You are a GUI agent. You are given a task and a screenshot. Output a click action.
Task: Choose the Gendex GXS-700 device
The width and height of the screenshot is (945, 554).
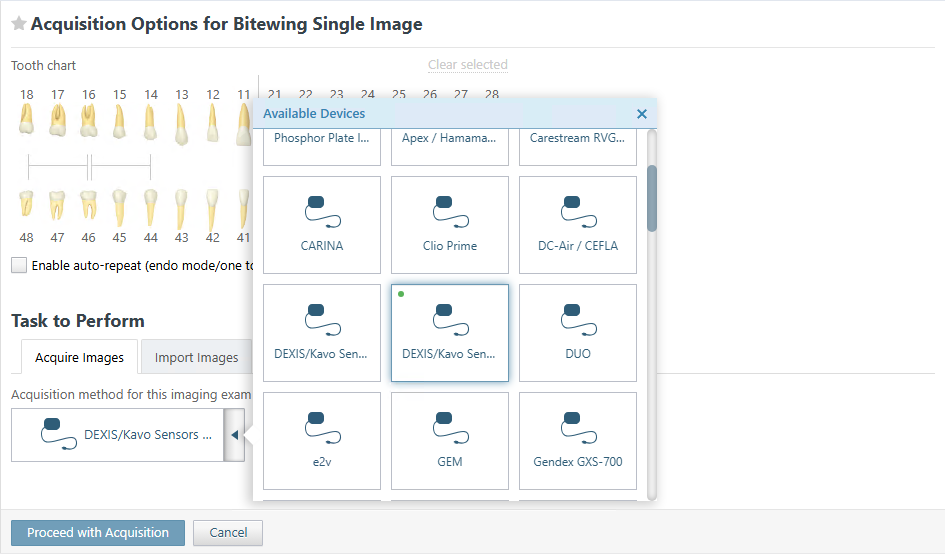[577, 441]
